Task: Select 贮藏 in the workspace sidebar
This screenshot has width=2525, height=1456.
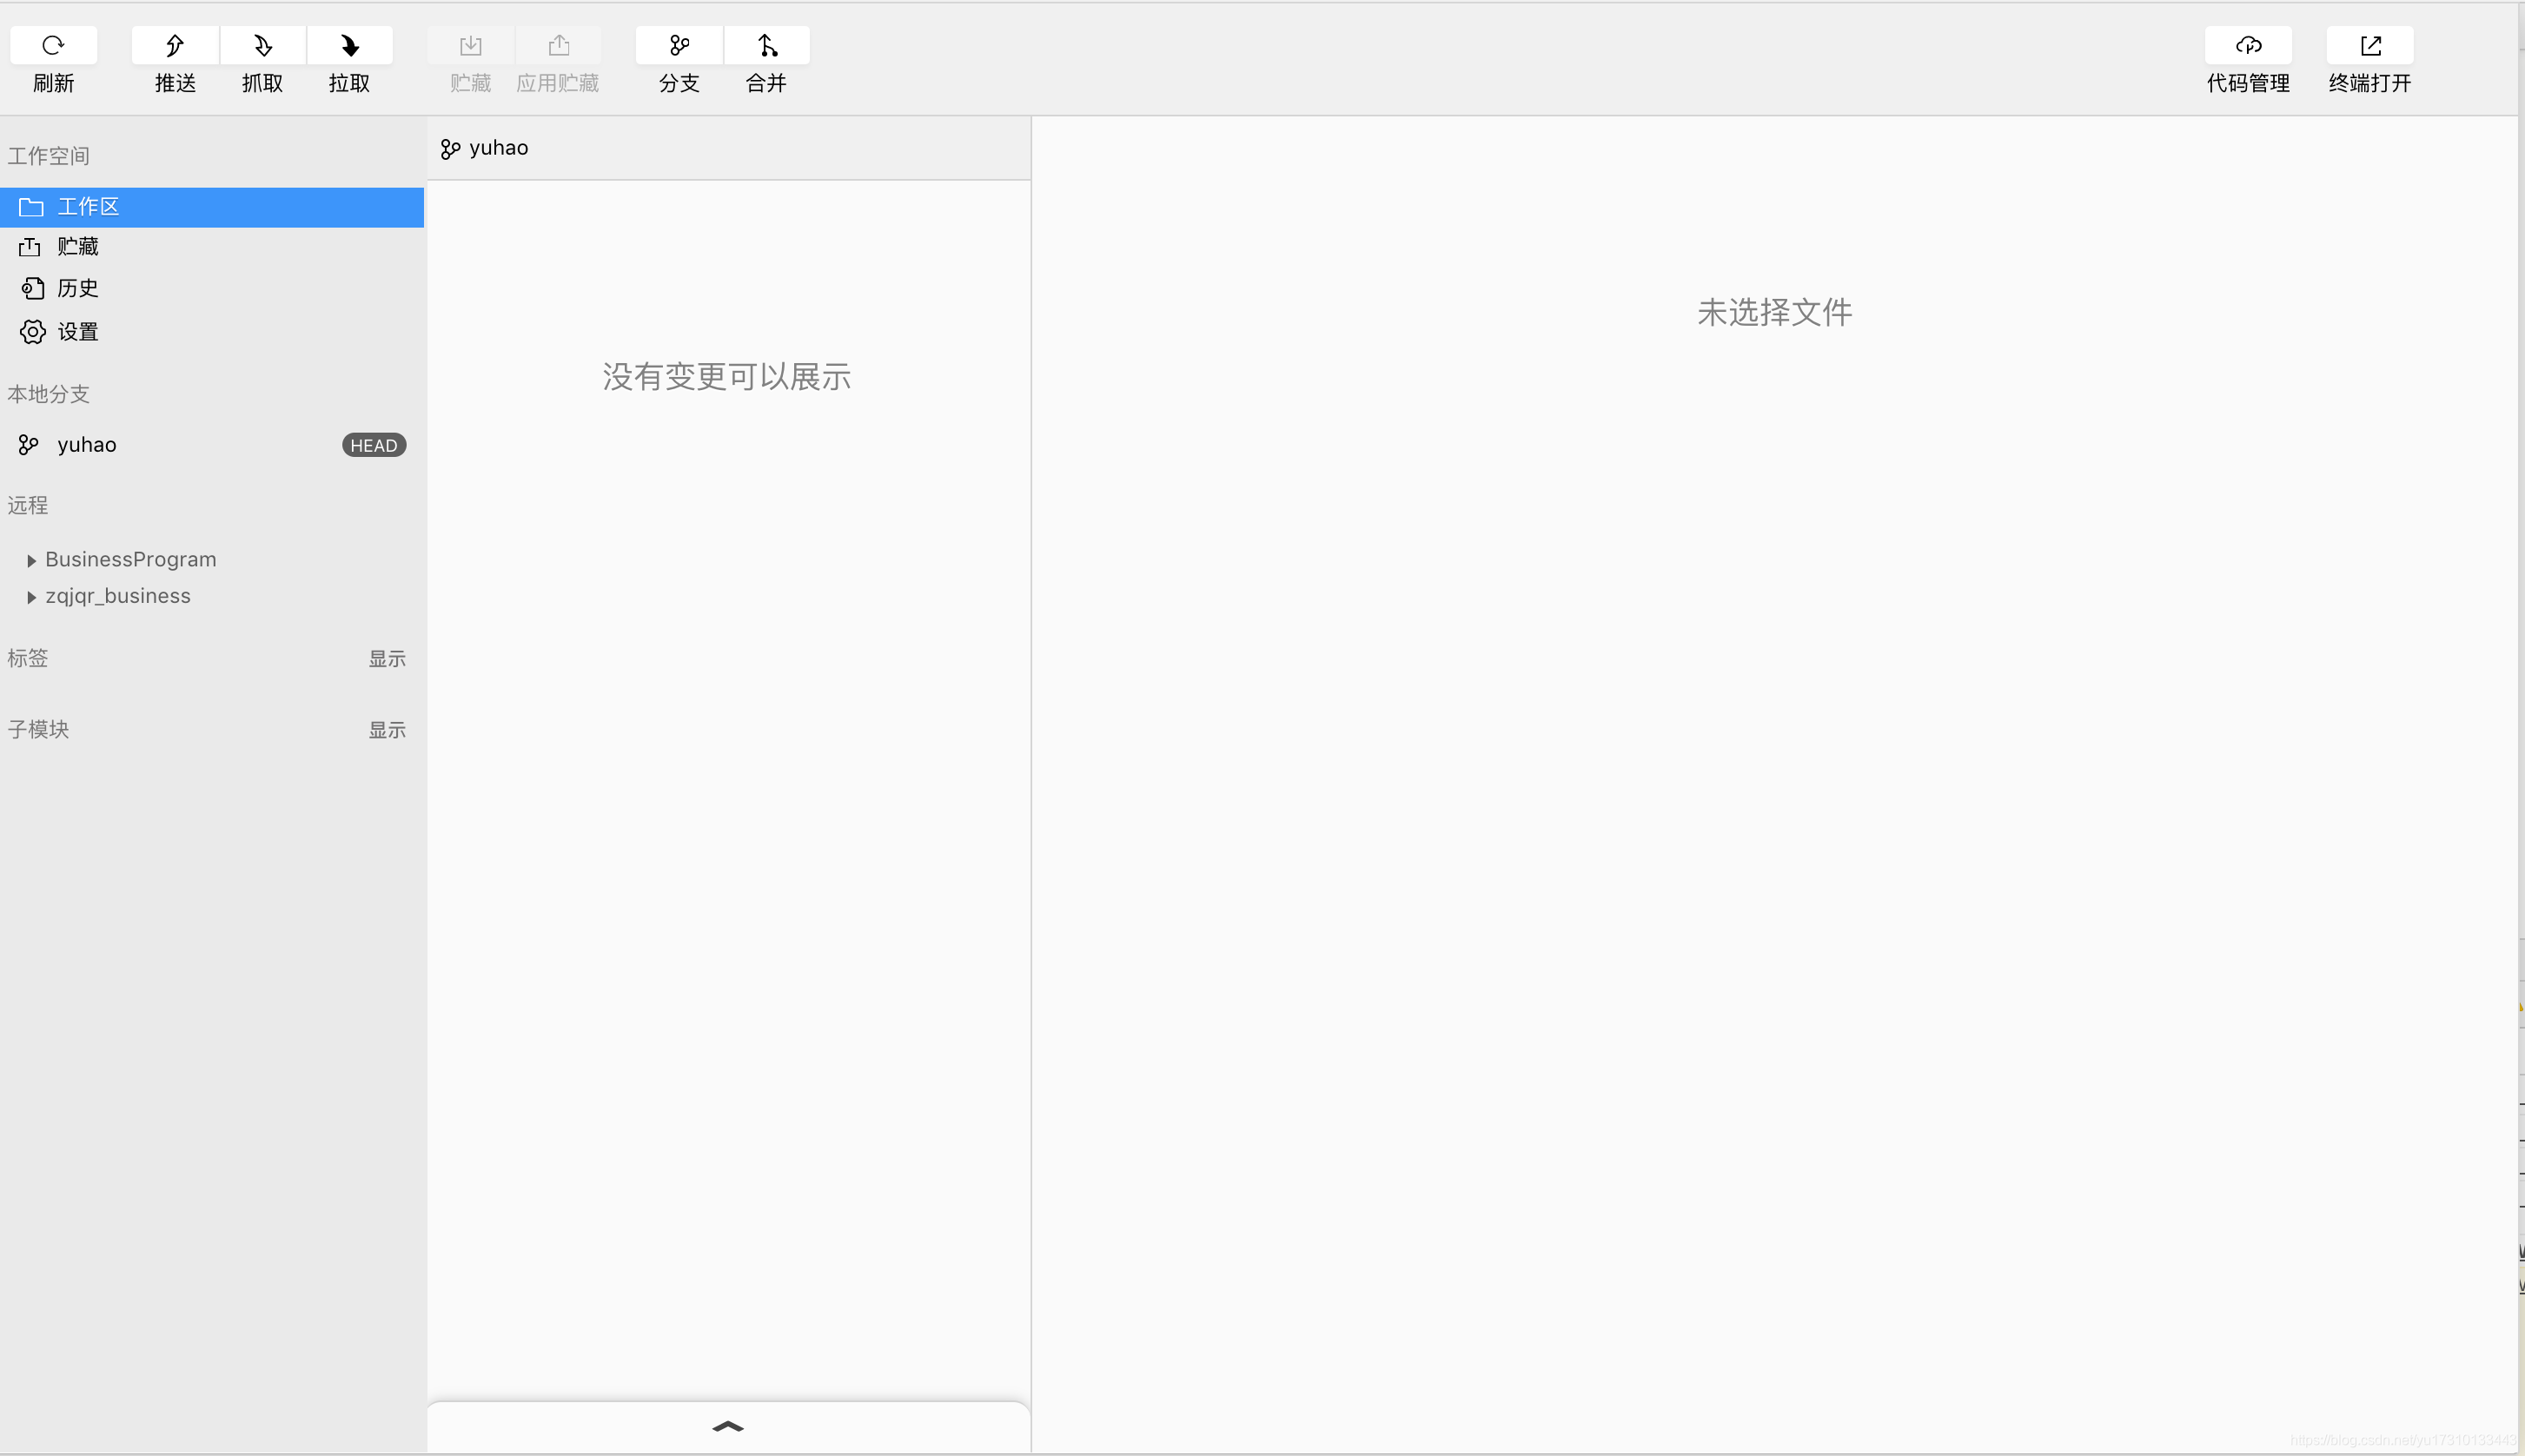Action: coord(77,247)
